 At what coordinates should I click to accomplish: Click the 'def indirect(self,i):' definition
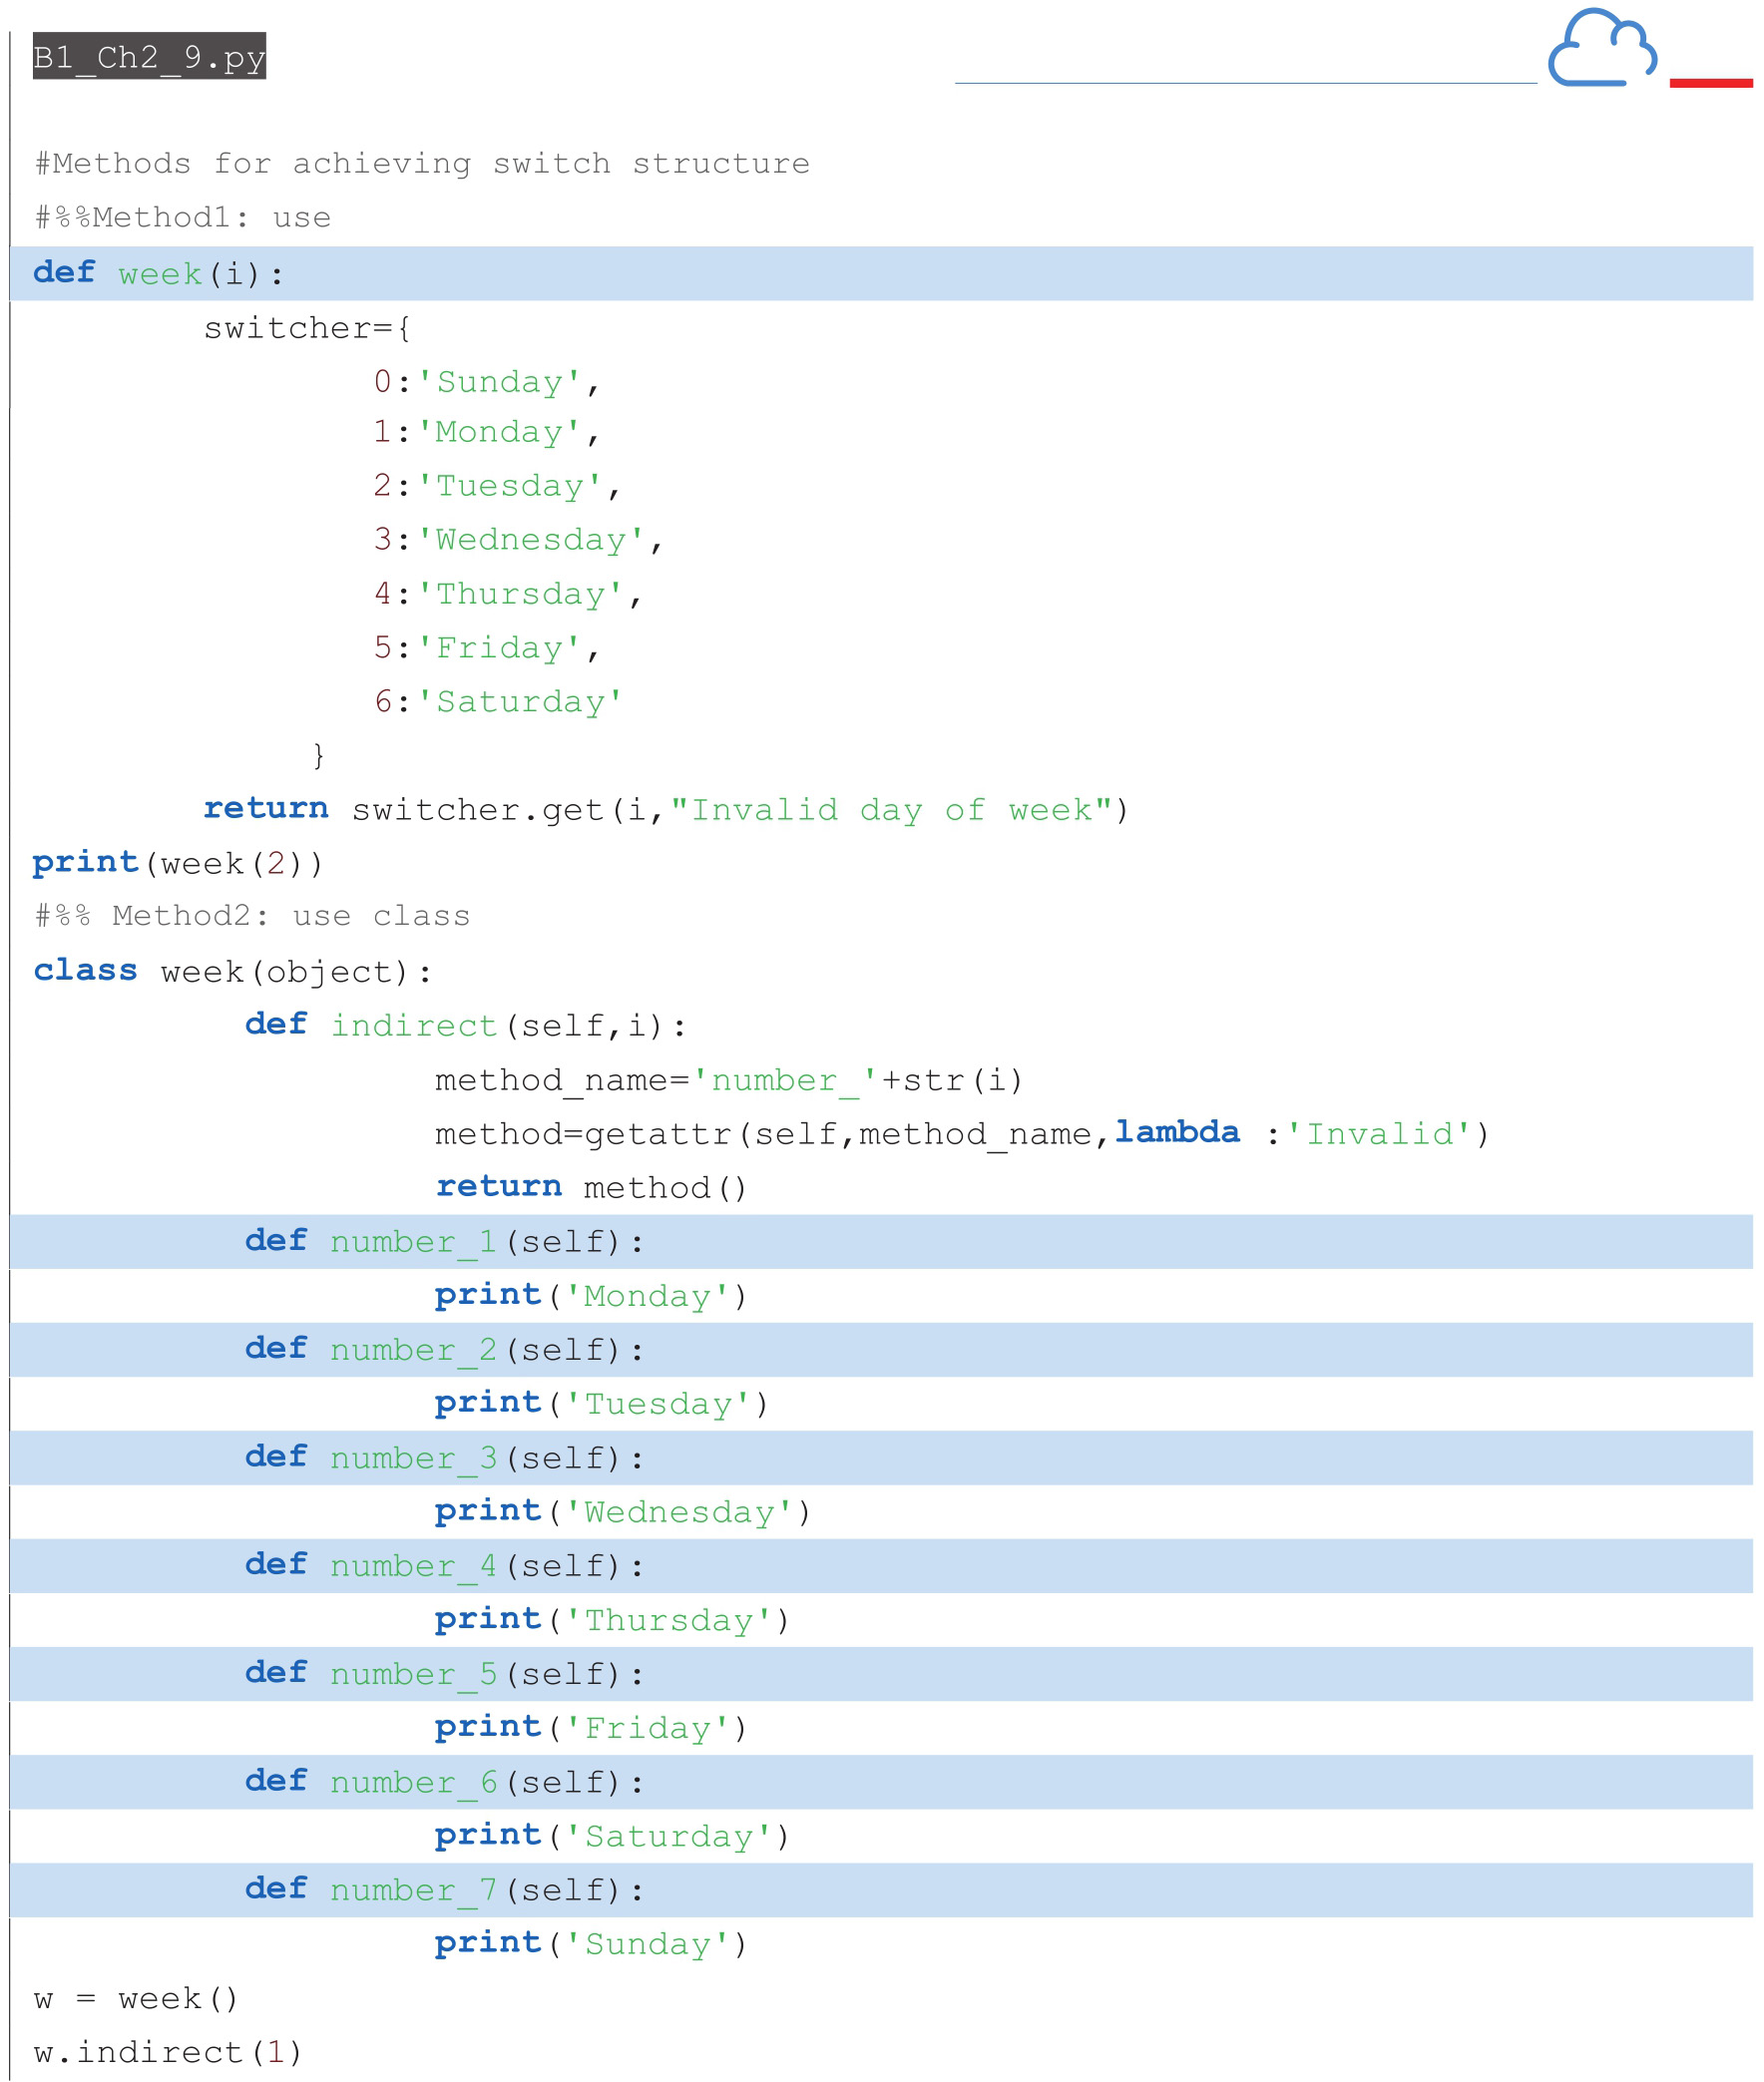tap(465, 1025)
